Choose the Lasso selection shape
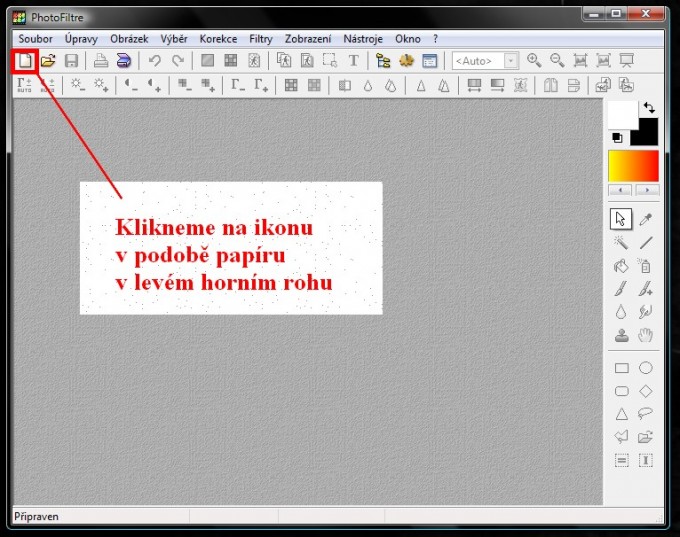The width and height of the screenshot is (680, 537). tap(645, 413)
